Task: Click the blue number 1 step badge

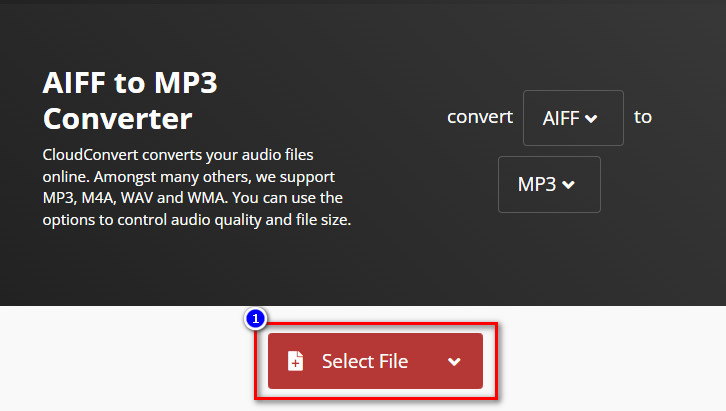Action: (256, 319)
